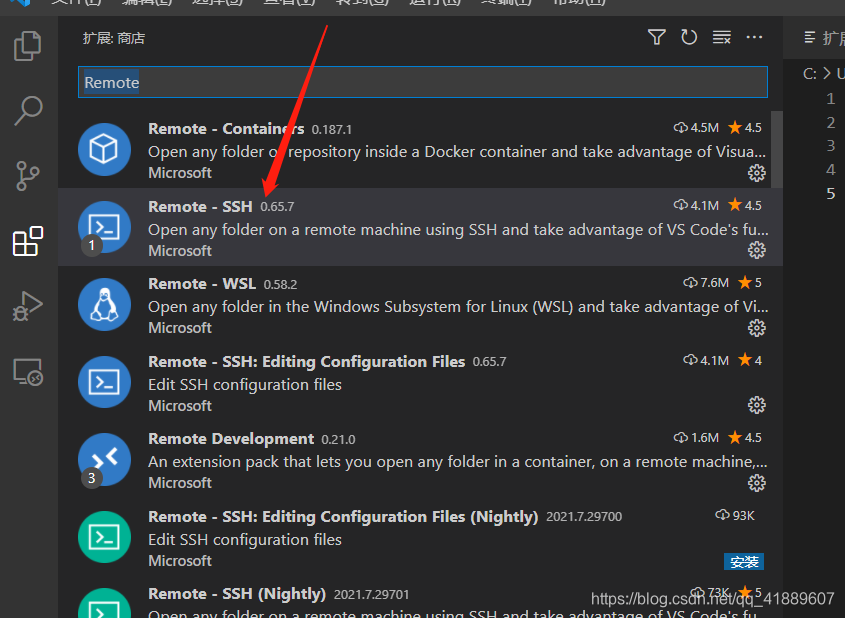
Task: Select editor line number 1
Action: (x=830, y=99)
